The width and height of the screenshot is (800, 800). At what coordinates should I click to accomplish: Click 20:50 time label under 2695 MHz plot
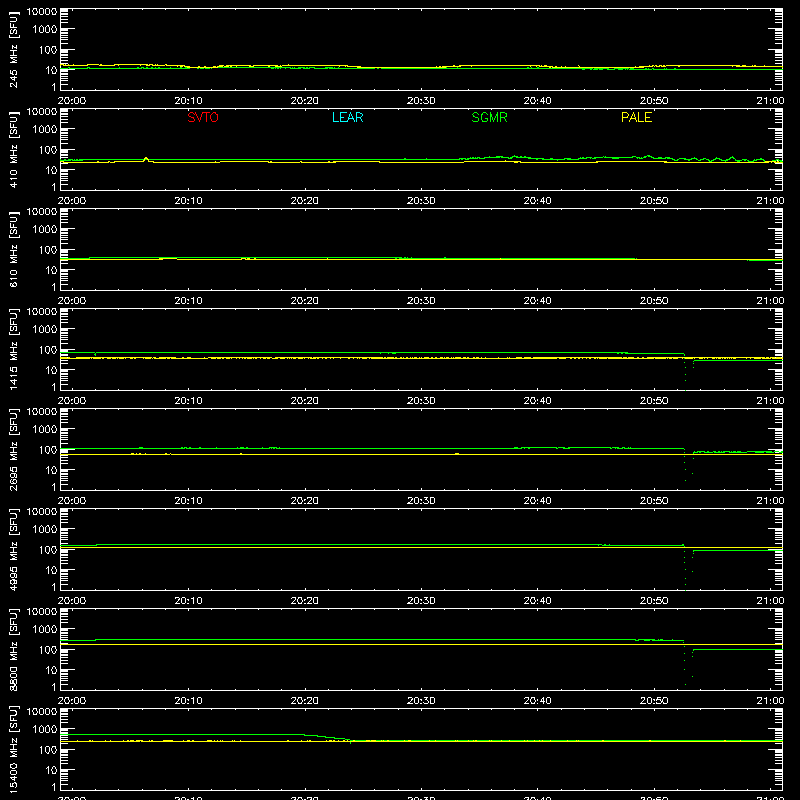coord(654,501)
